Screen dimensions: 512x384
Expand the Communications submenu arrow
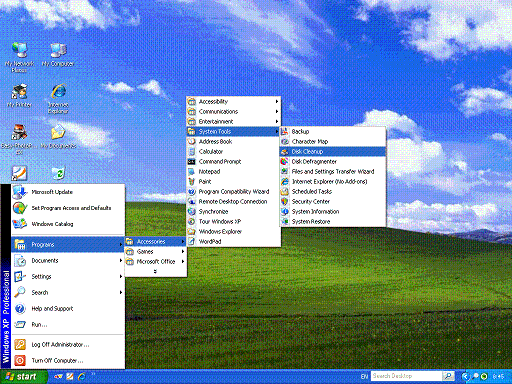[277, 111]
